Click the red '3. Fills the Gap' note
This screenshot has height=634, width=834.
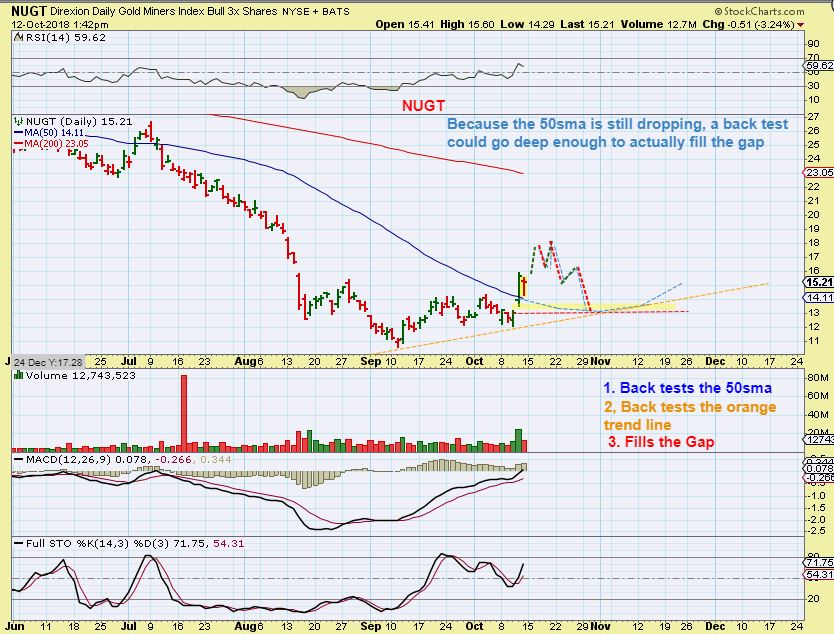click(x=661, y=442)
